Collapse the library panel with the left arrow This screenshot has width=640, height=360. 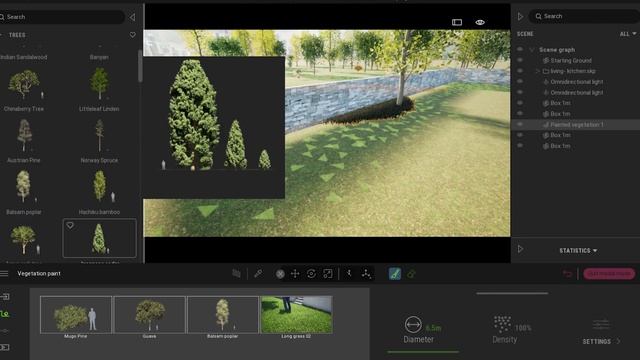pyautogui.click(x=132, y=17)
